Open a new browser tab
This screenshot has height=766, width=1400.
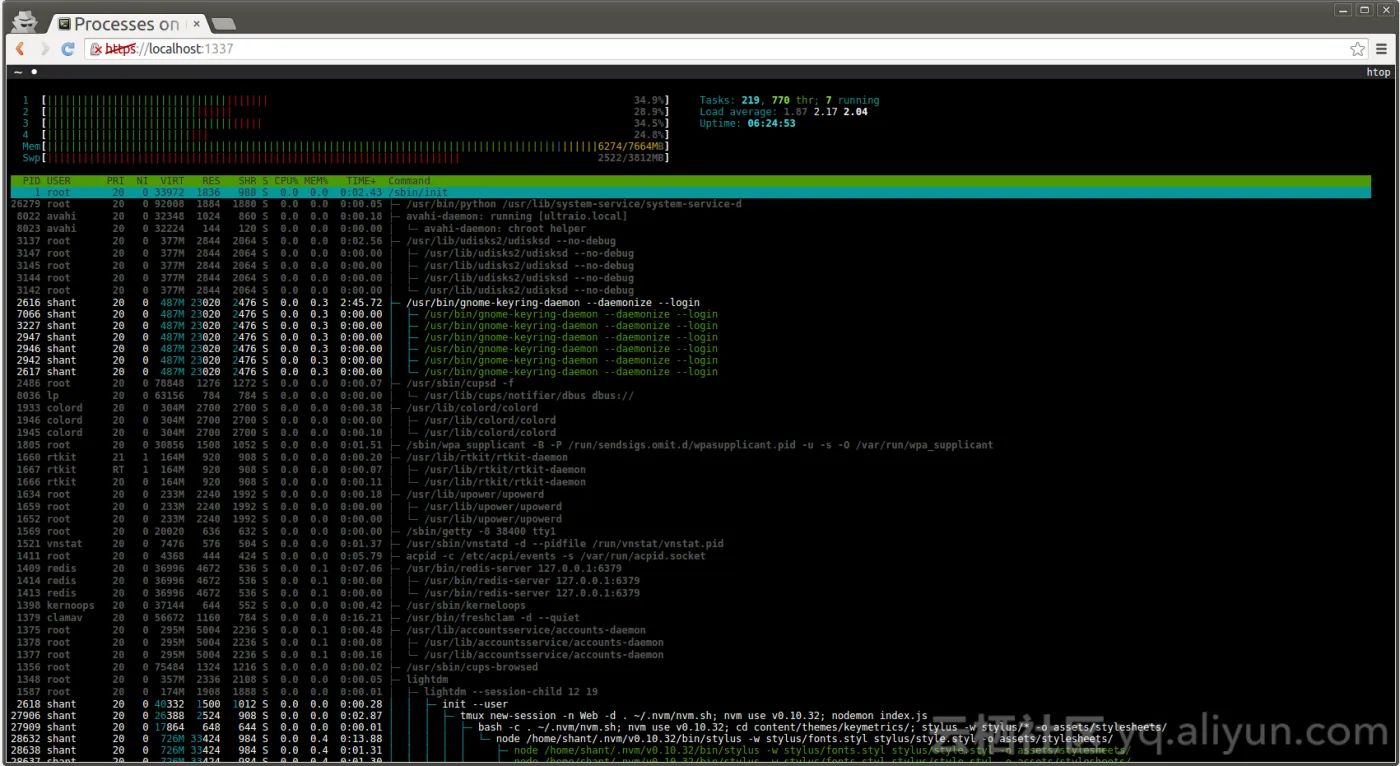224,24
